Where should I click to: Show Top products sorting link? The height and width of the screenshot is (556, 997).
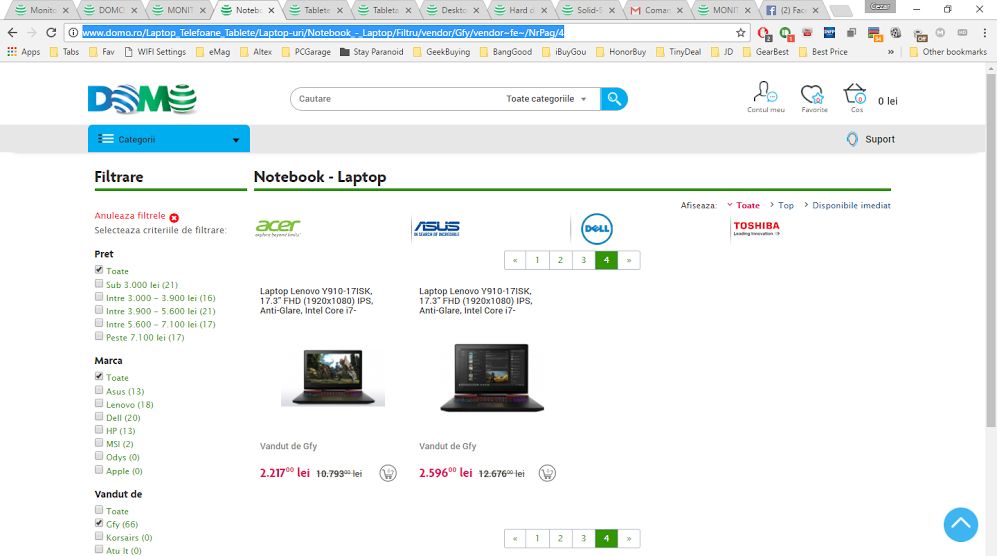click(x=786, y=205)
